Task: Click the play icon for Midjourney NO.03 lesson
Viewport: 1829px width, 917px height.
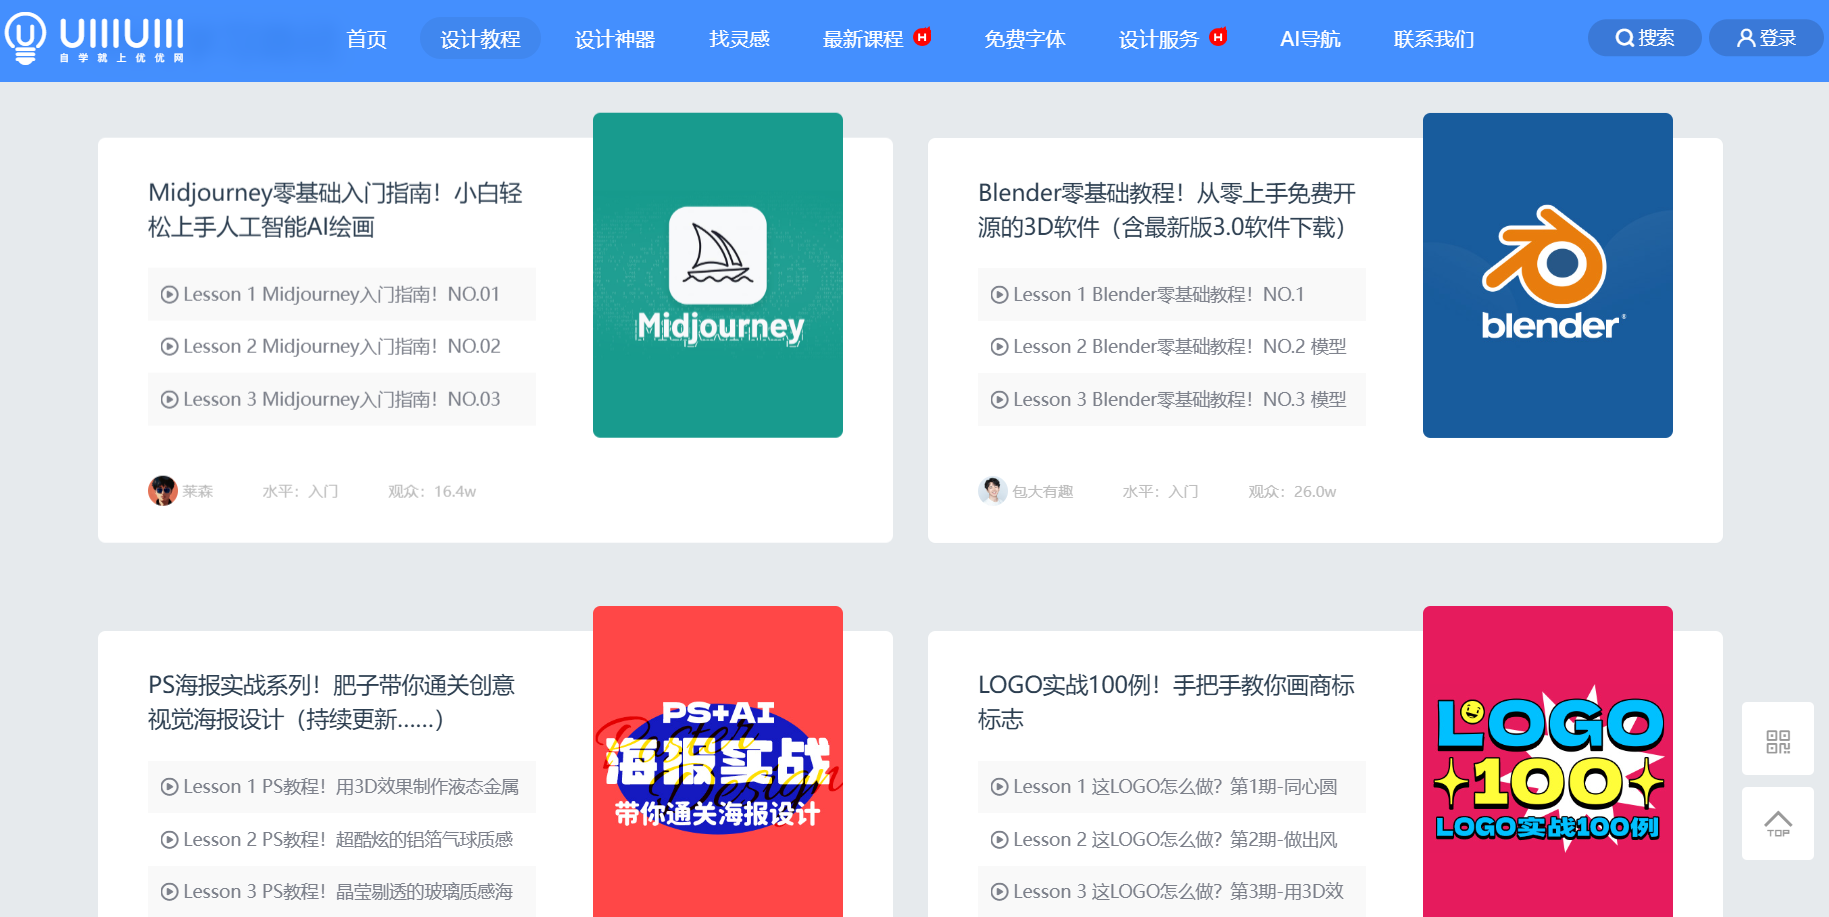Action: click(170, 400)
